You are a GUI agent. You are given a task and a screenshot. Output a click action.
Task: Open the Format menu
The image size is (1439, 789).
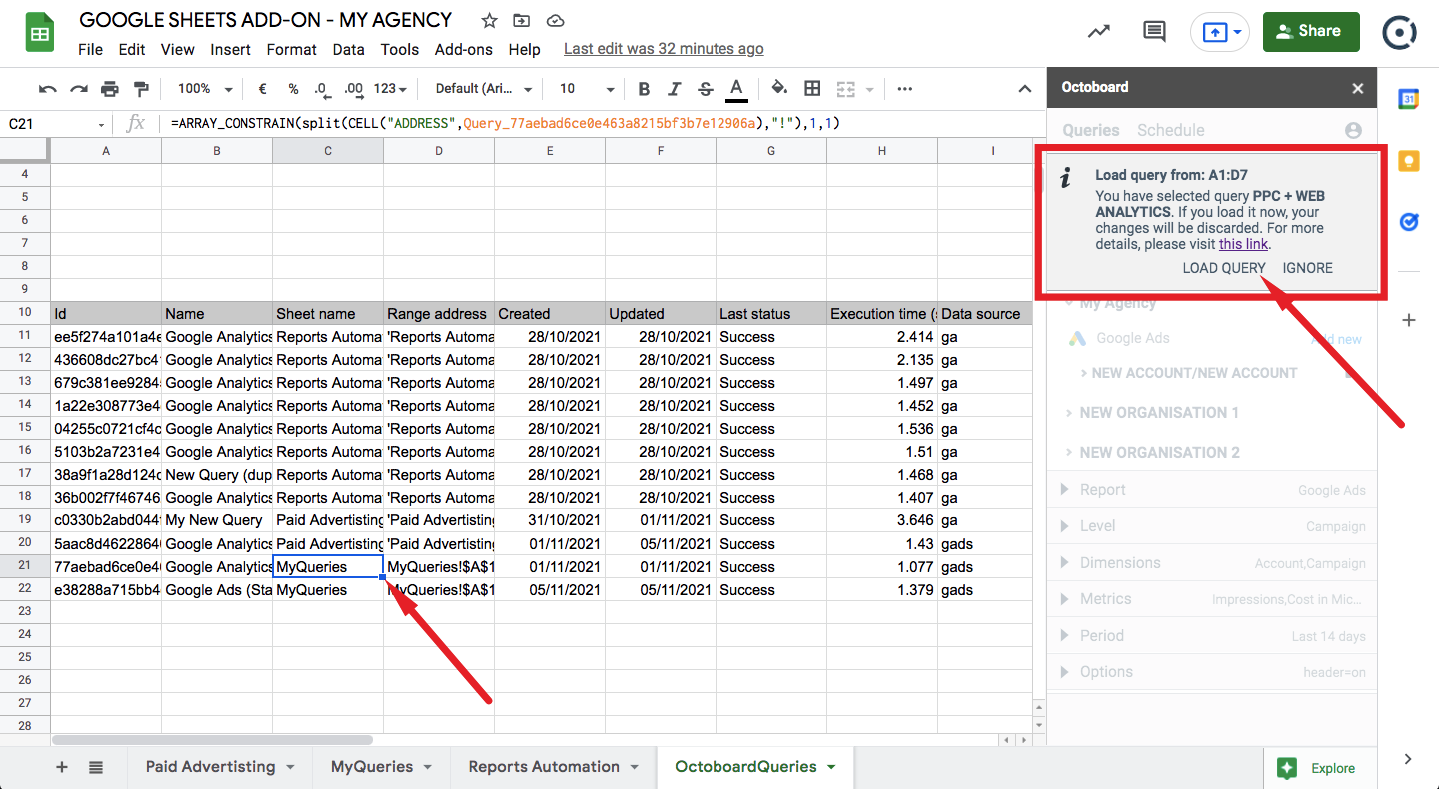point(291,49)
